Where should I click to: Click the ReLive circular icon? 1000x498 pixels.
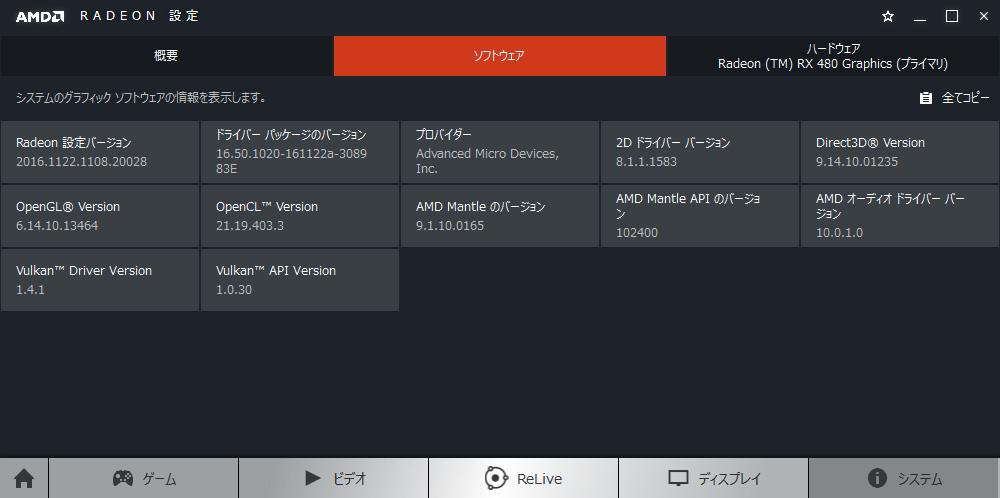496,478
